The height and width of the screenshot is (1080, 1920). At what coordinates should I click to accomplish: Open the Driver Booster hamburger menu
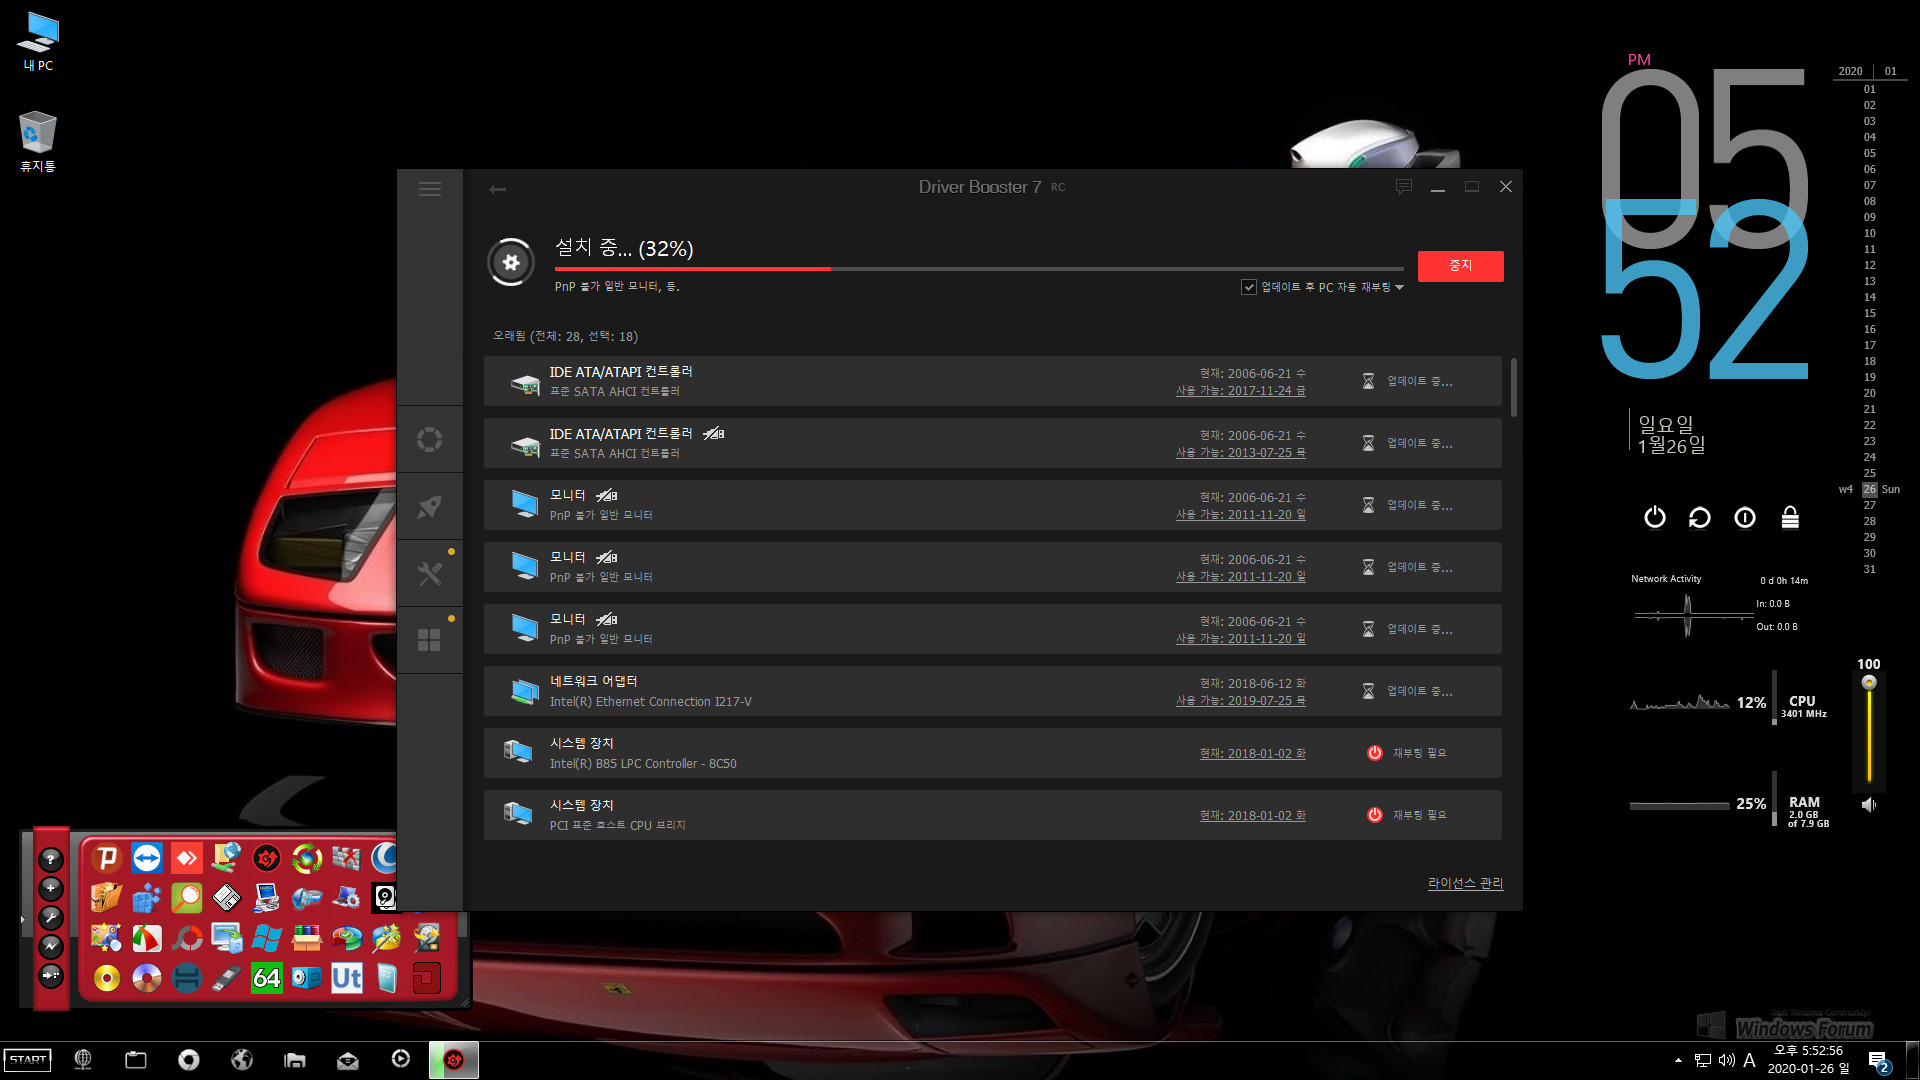430,189
